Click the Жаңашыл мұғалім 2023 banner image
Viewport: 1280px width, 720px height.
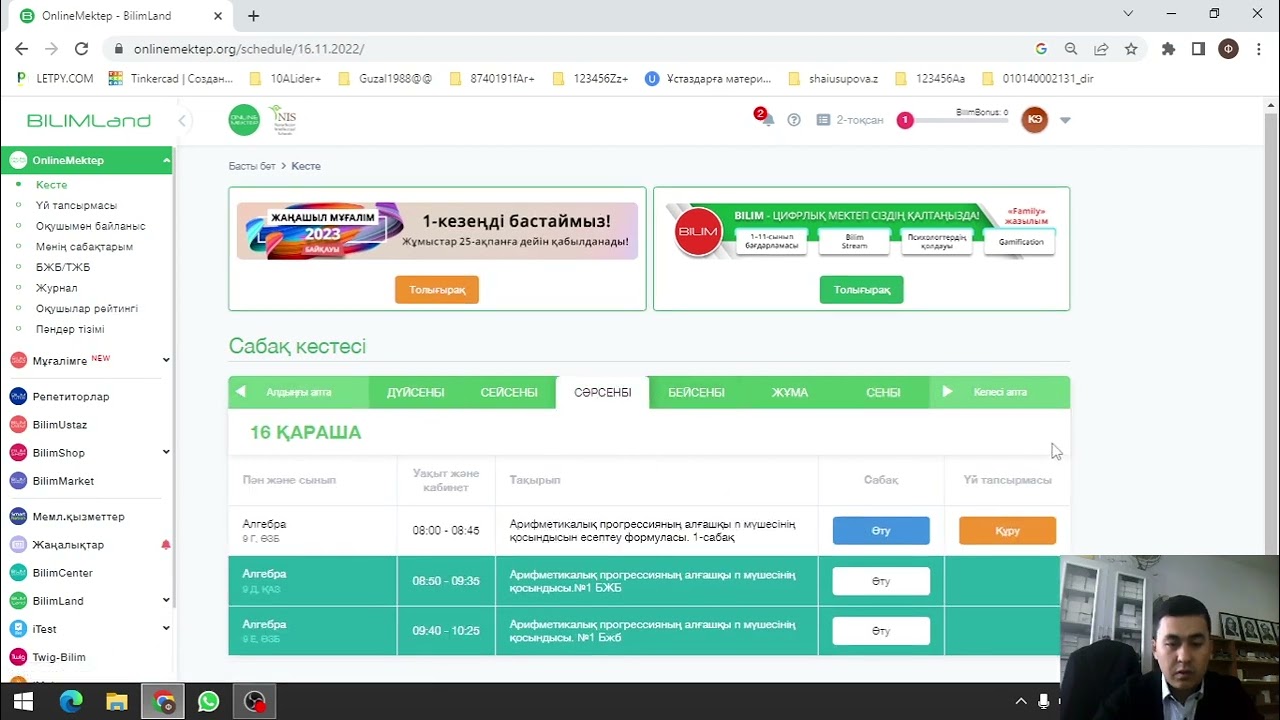(x=437, y=231)
